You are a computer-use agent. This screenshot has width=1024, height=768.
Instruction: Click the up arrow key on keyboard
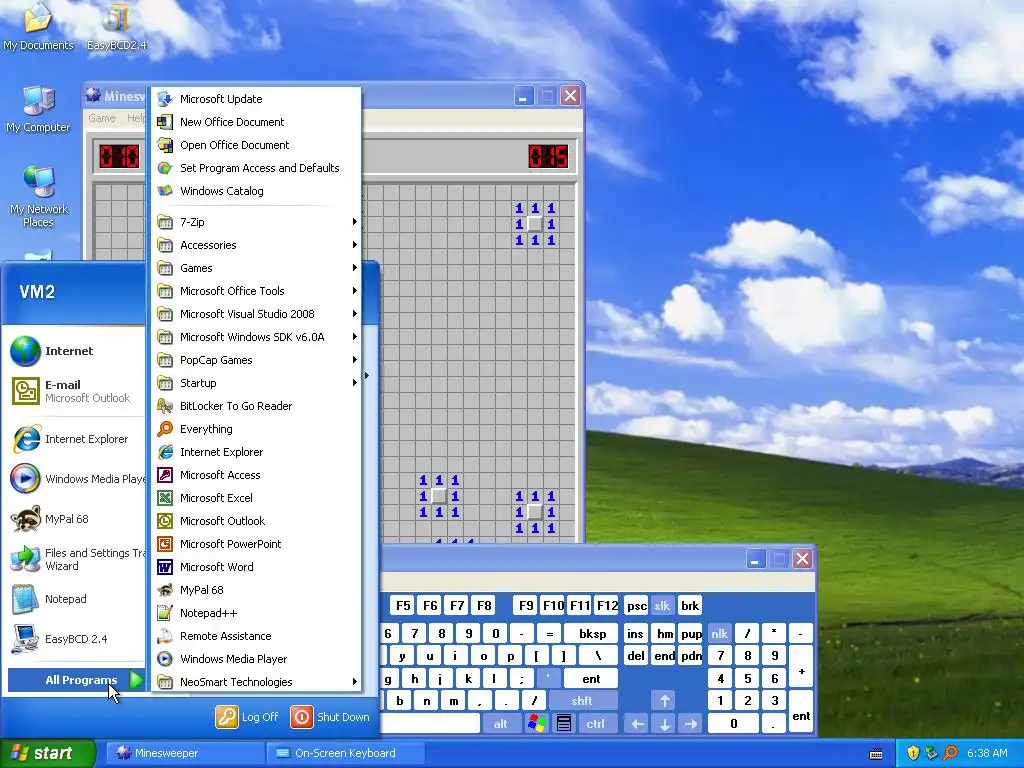tap(664, 701)
